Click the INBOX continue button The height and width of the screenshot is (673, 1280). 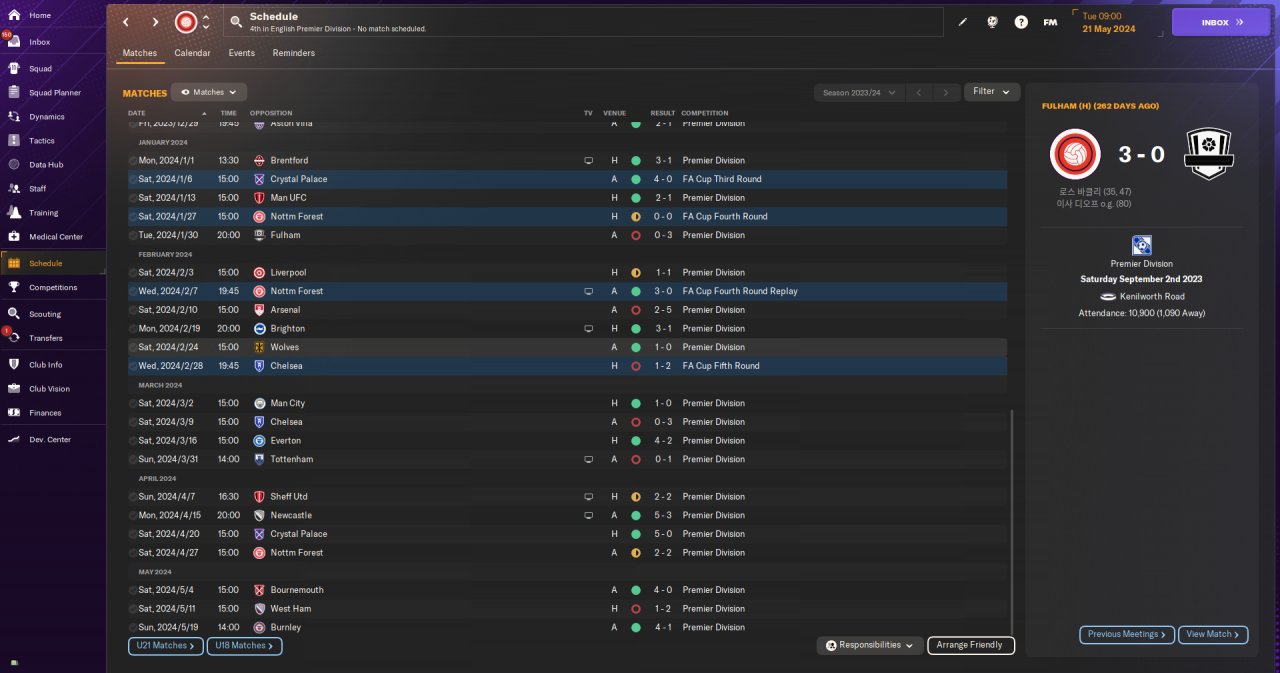tap(1221, 22)
